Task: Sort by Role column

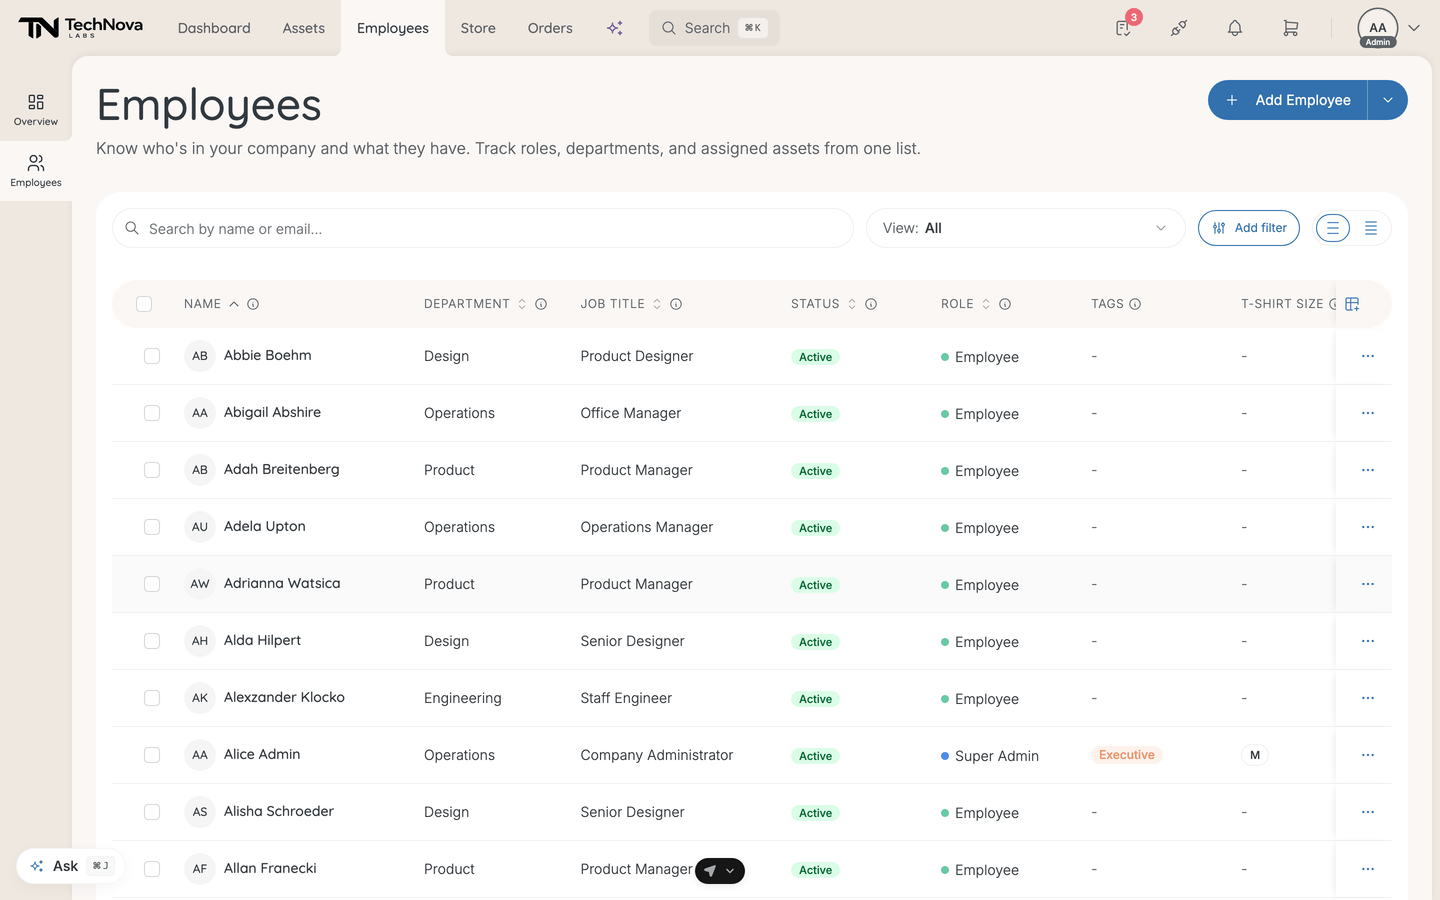Action: pos(986,304)
